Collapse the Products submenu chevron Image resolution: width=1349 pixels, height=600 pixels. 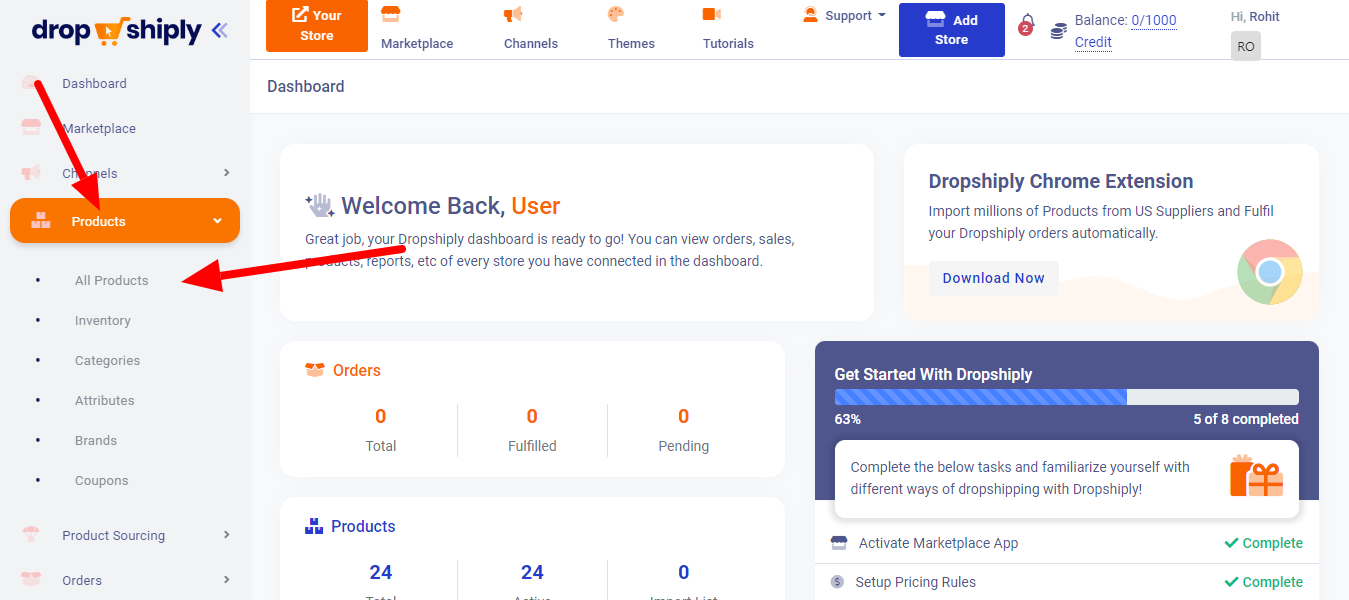[x=218, y=221]
